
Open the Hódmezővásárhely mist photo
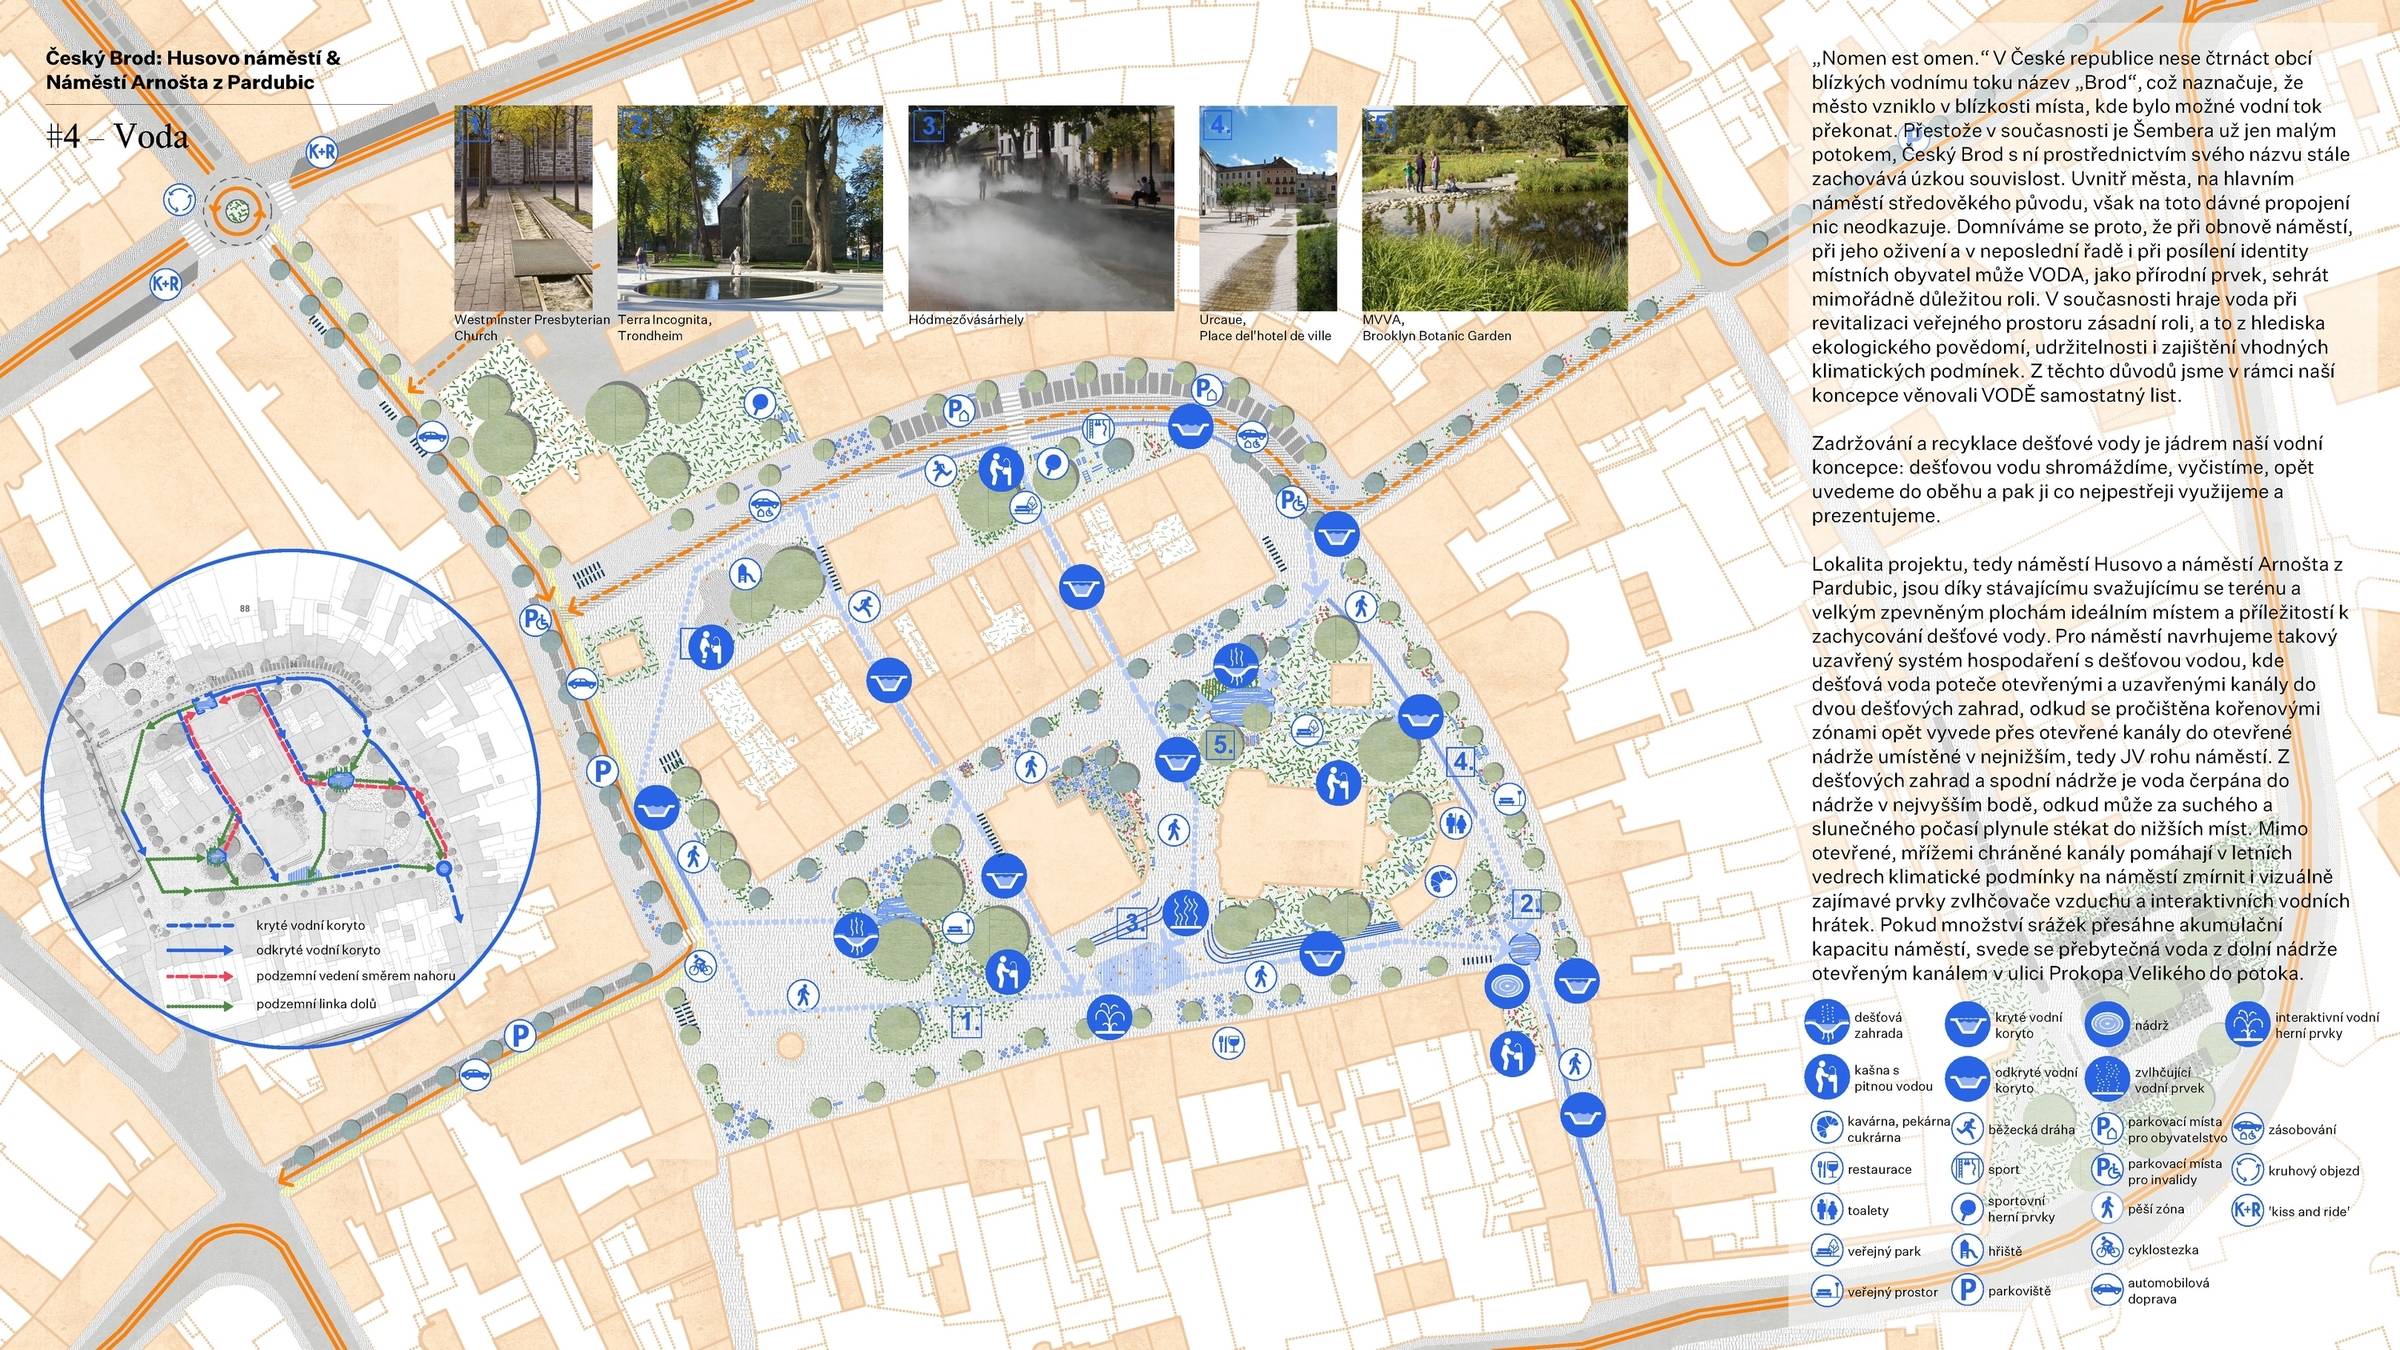1040,208
